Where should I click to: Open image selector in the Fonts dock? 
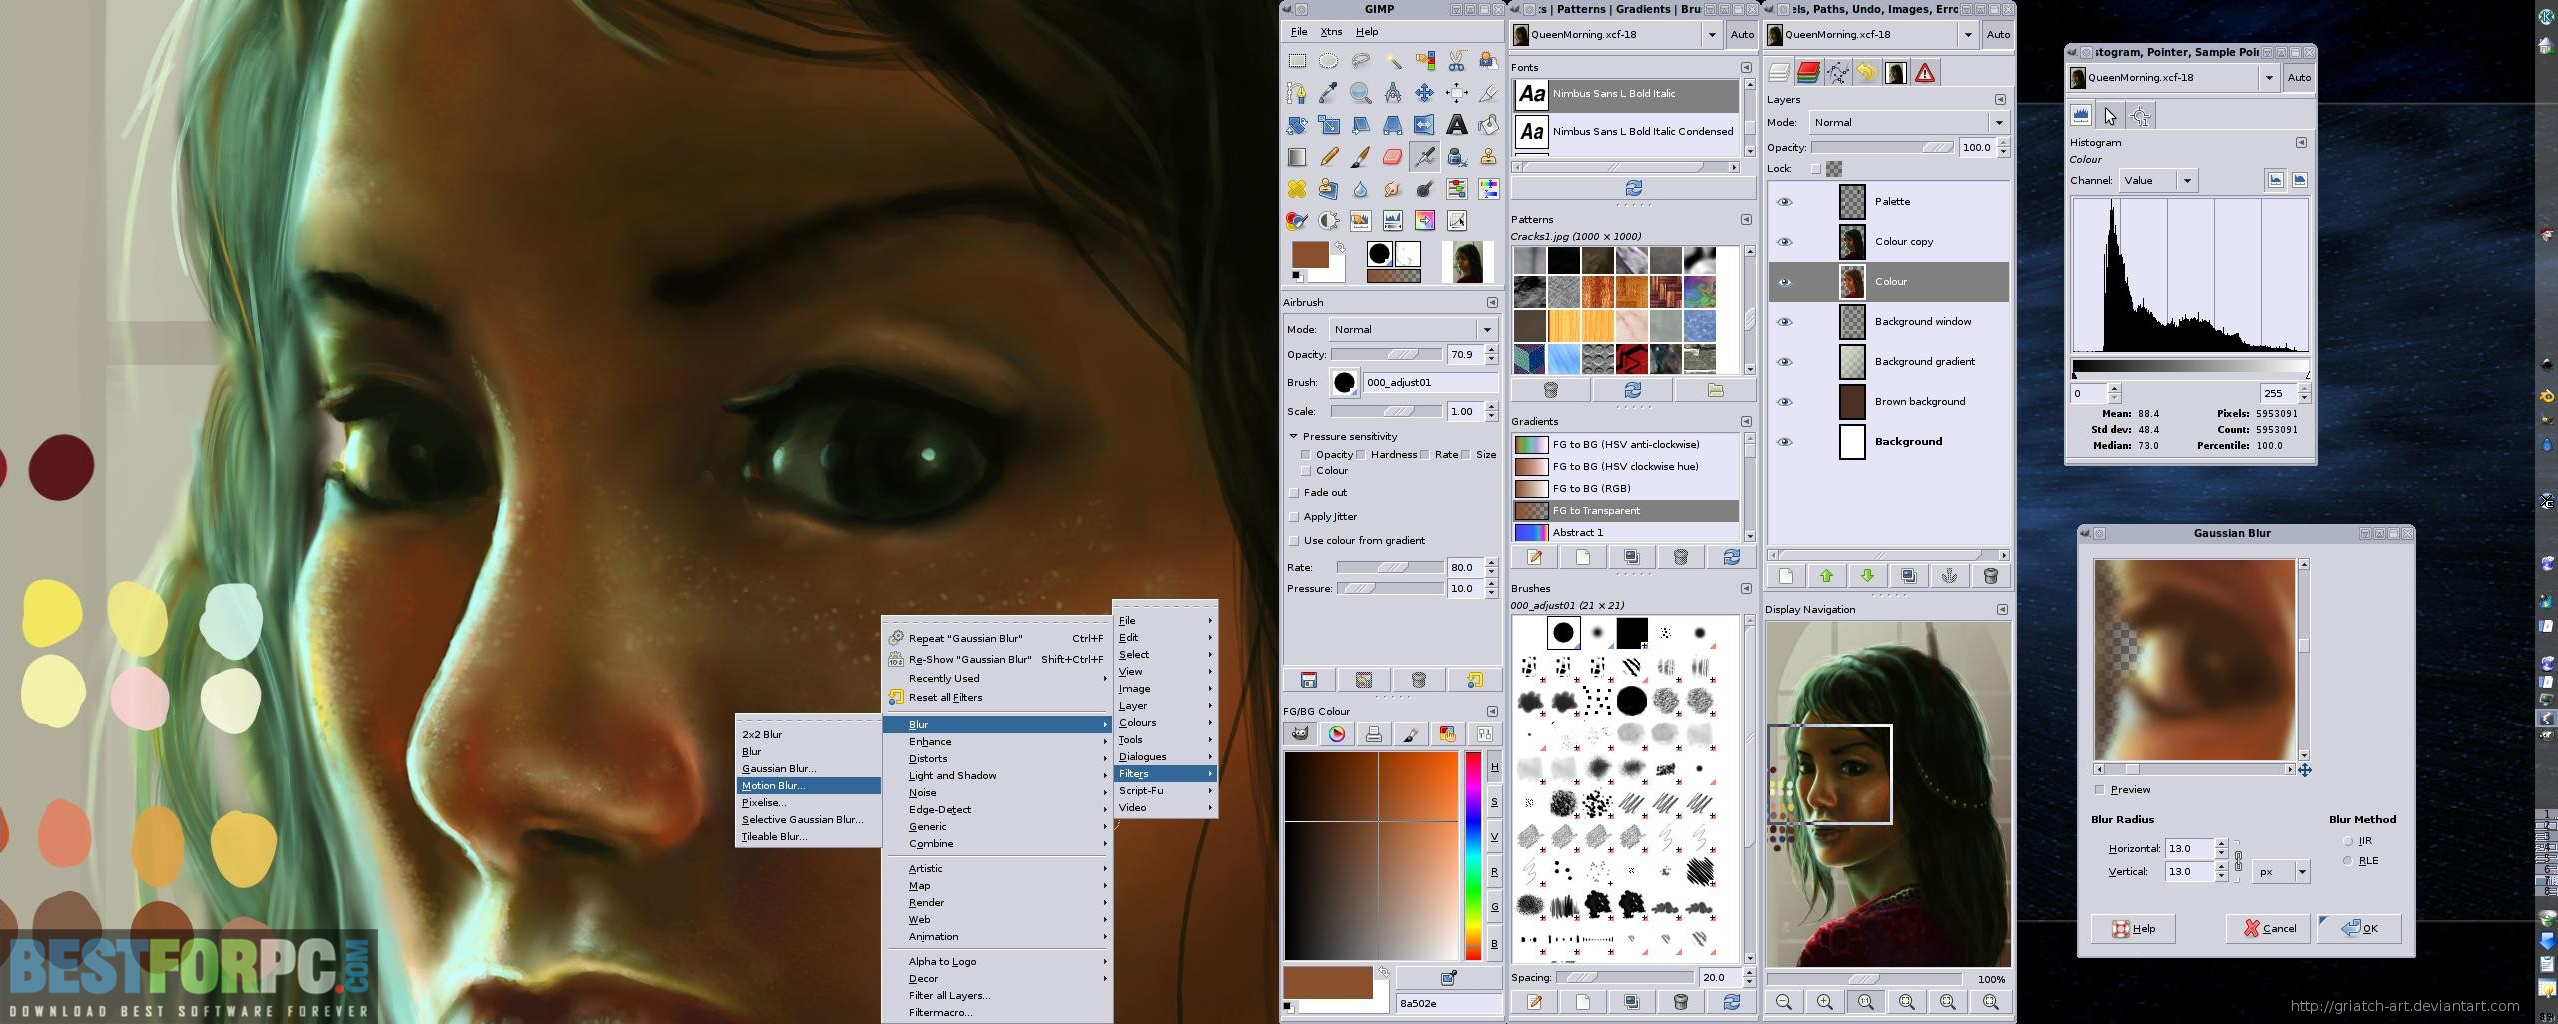(1616, 34)
